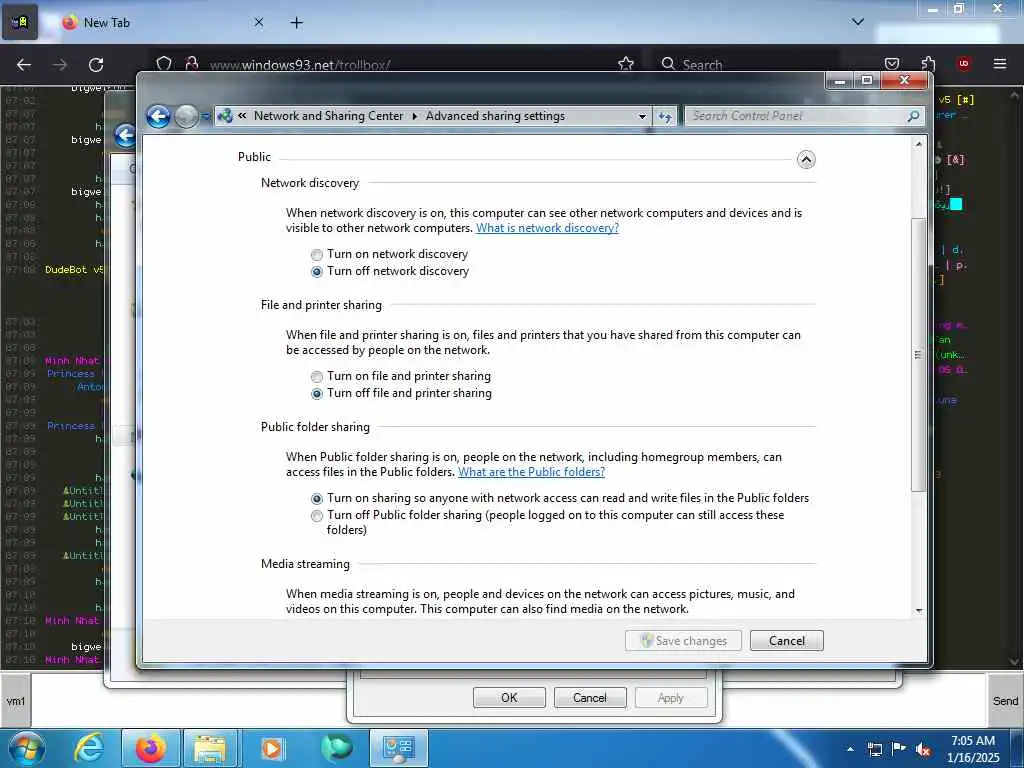This screenshot has height=768, width=1024.
Task: Select Turn on sharing for Public folders
Action: click(317, 499)
